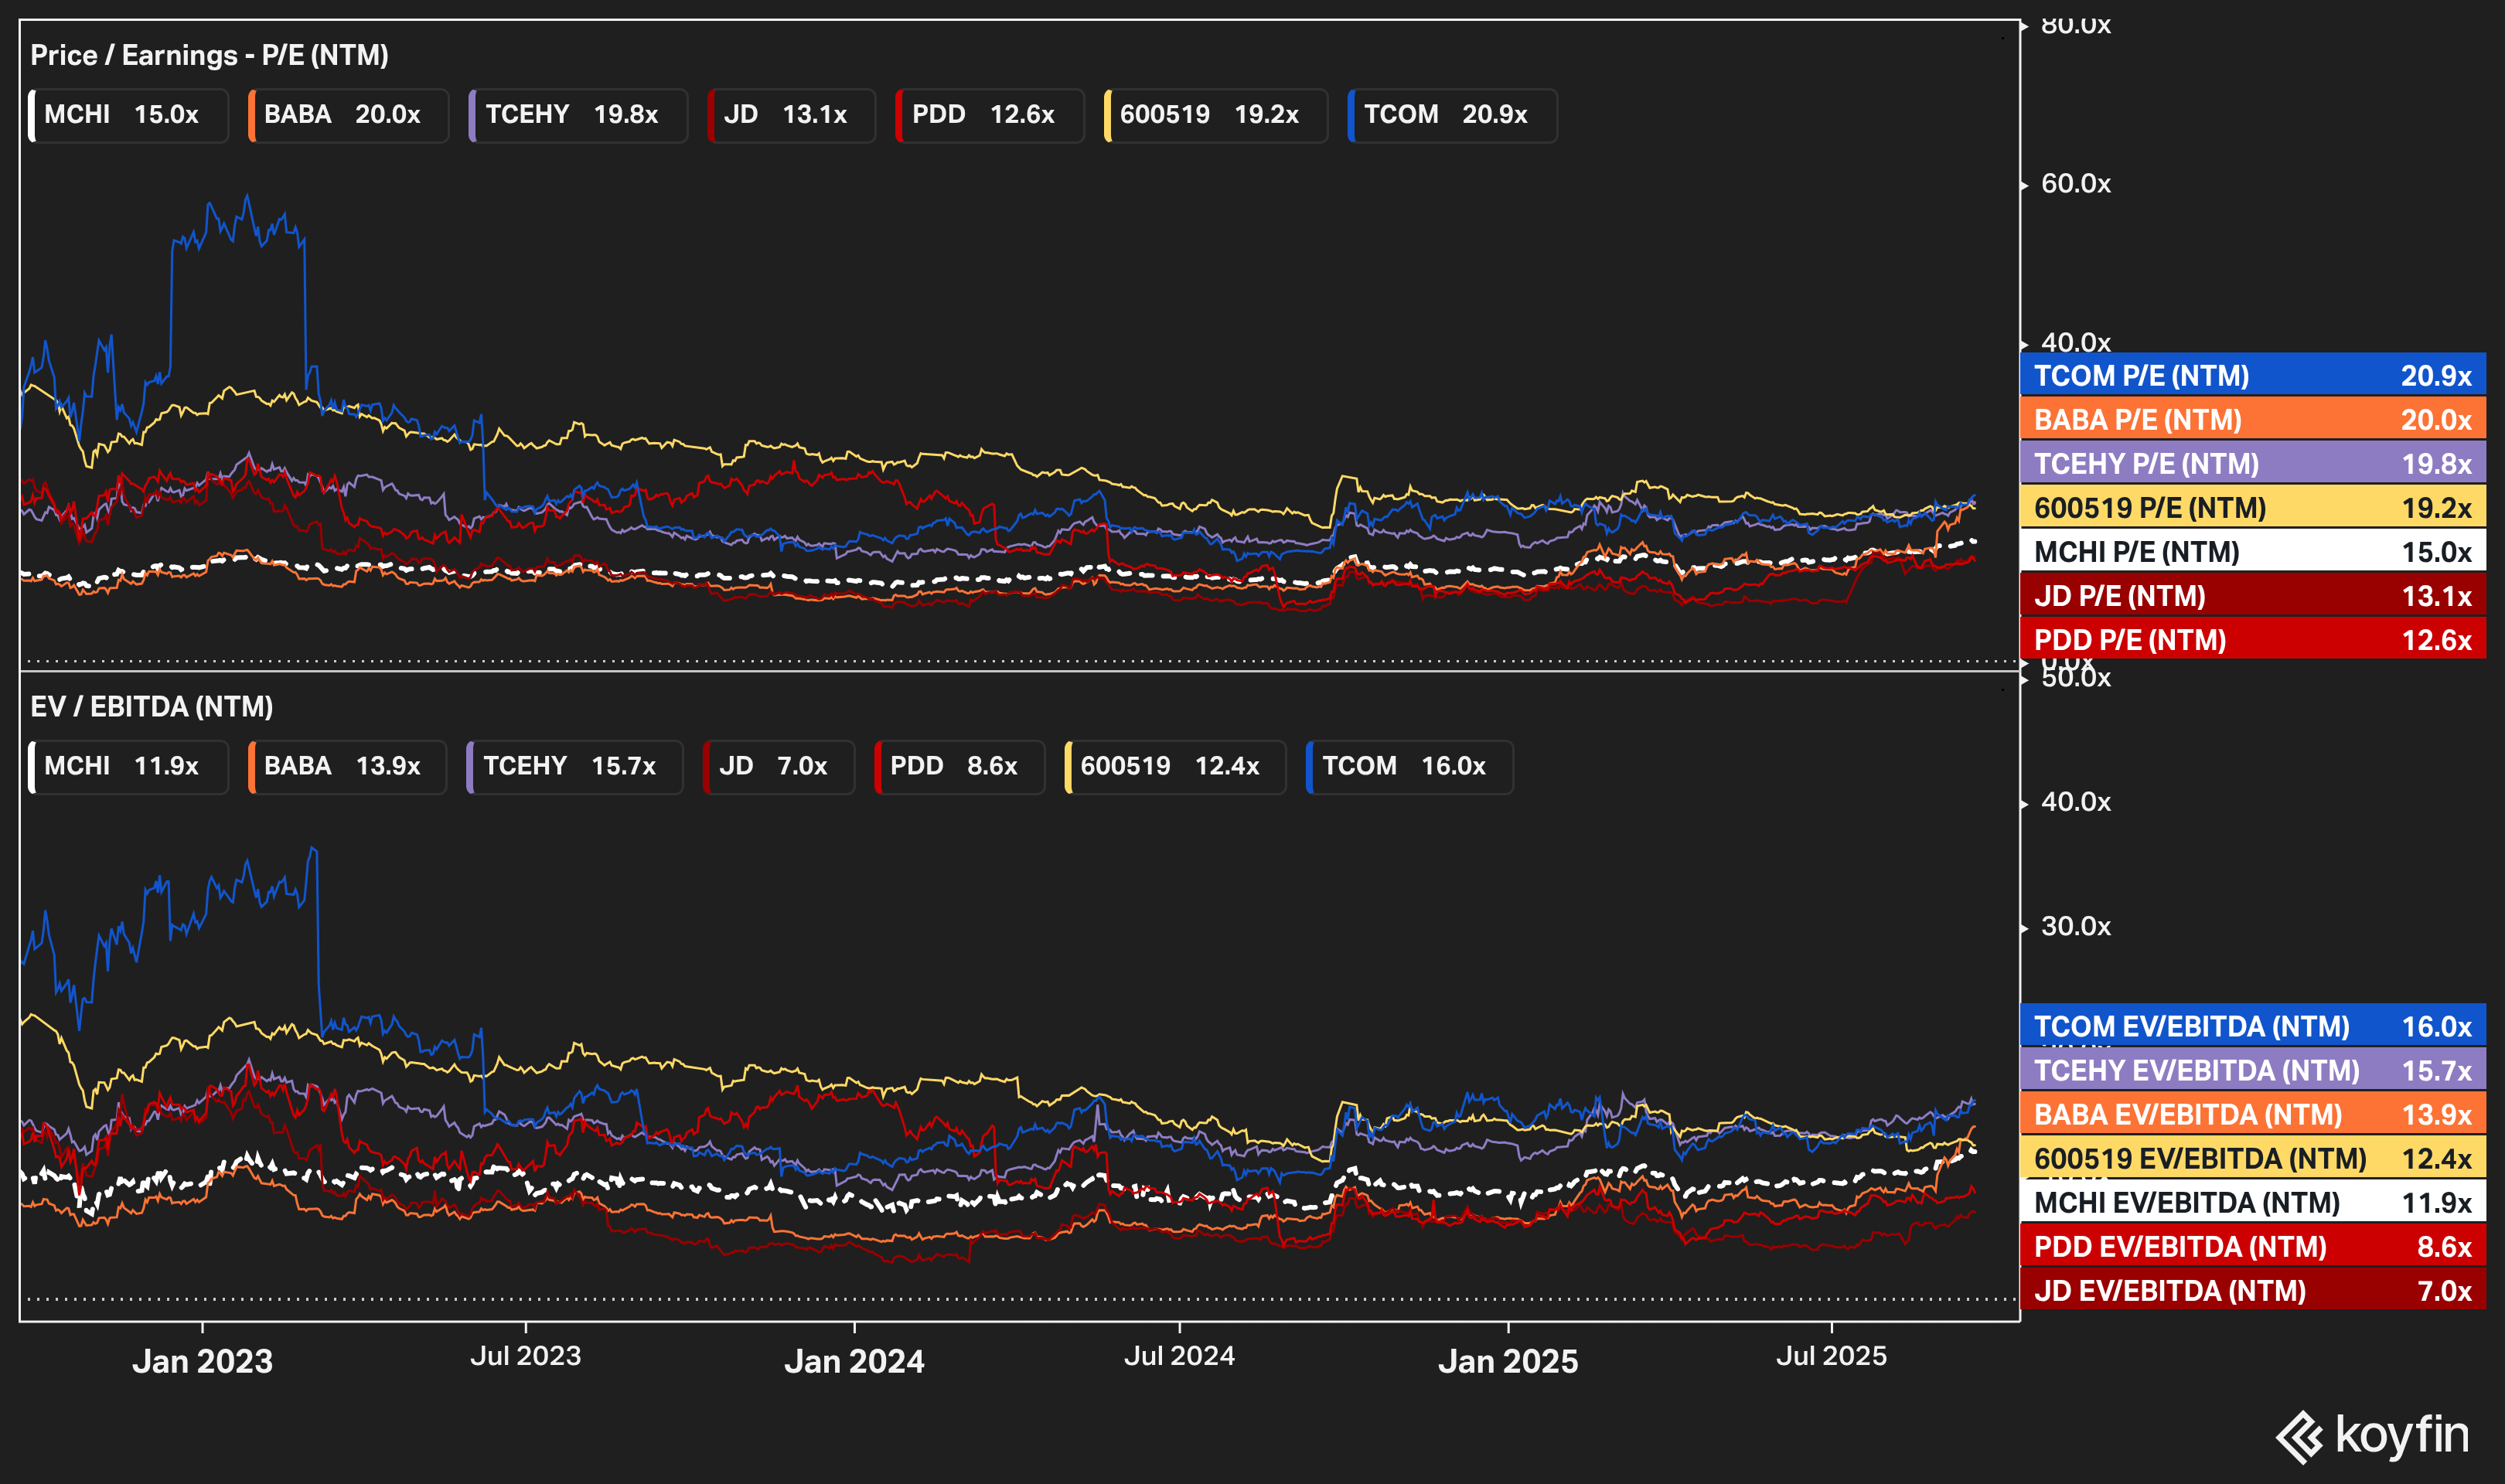Viewport: 2505px width, 1484px height.
Task: Select the JD EV/EBITDA (NTM) 7.0x label
Action: click(2252, 1291)
